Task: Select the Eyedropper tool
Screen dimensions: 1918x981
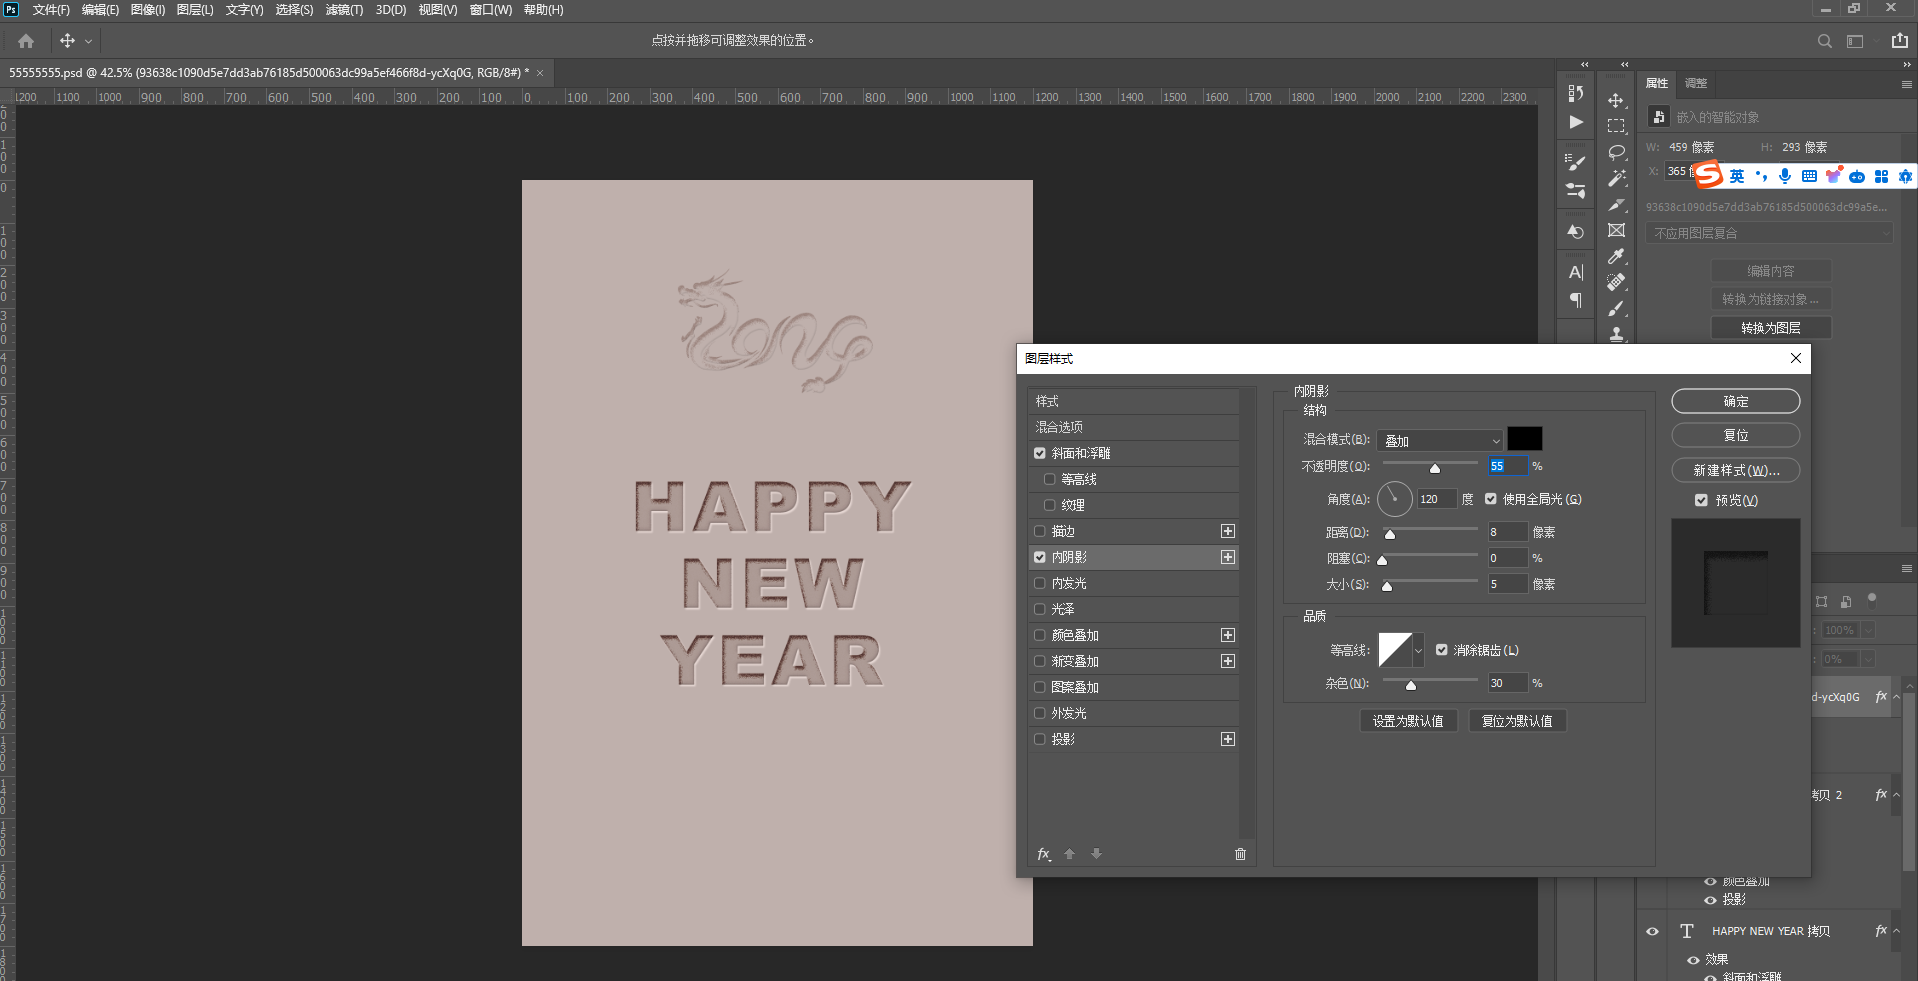Action: [x=1616, y=256]
